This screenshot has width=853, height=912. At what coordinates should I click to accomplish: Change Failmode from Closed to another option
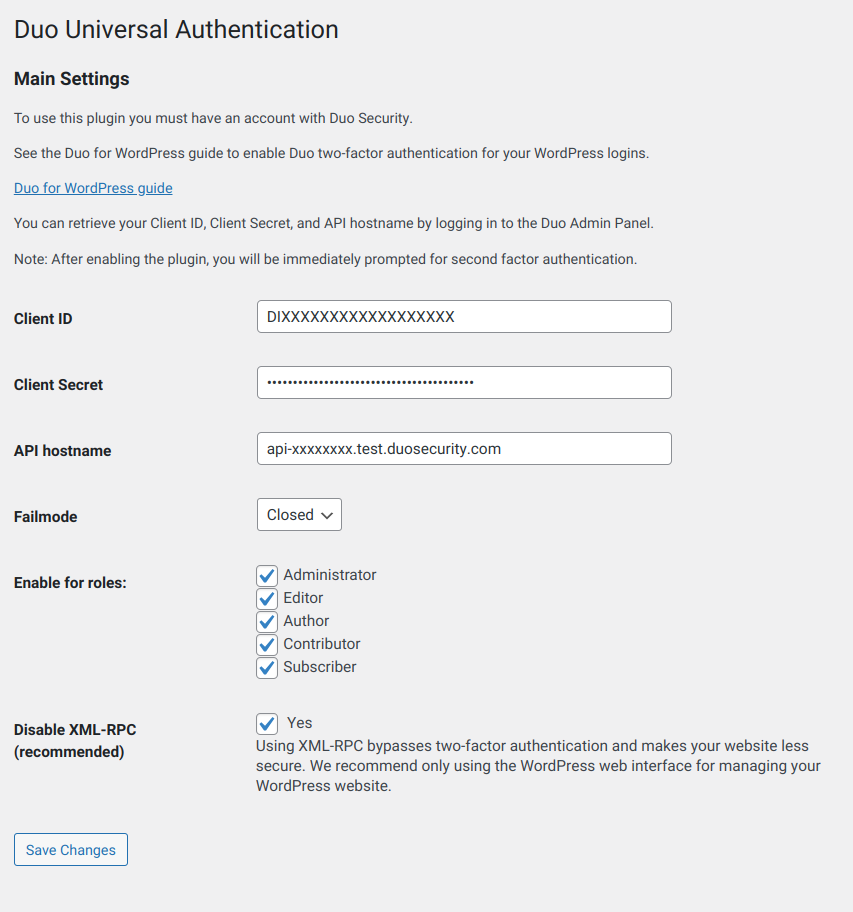click(298, 514)
